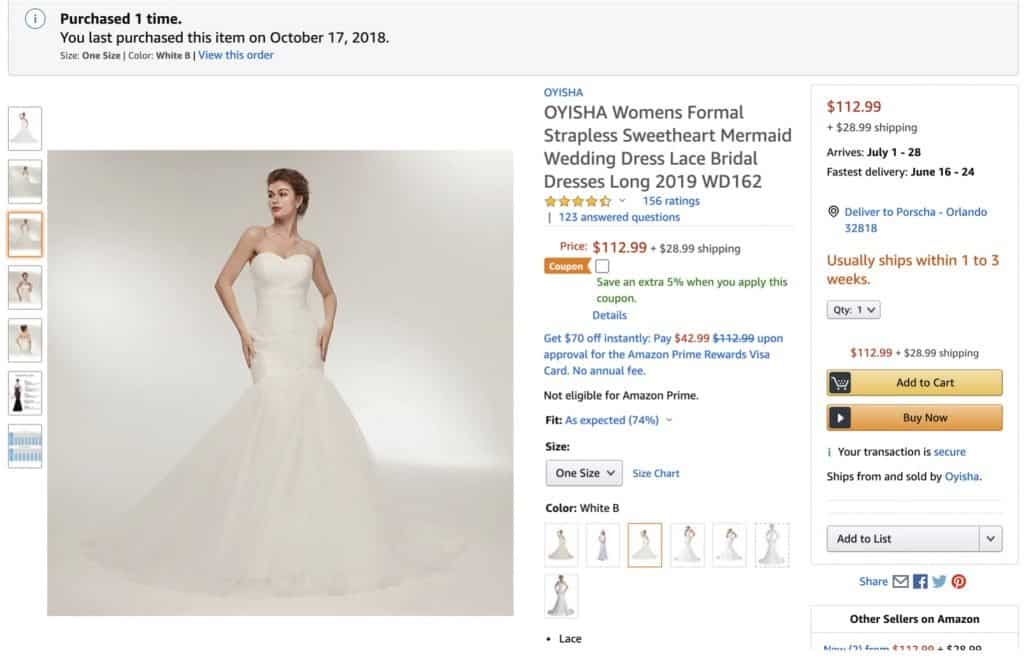Visit the OYISHA brand link

point(563,93)
